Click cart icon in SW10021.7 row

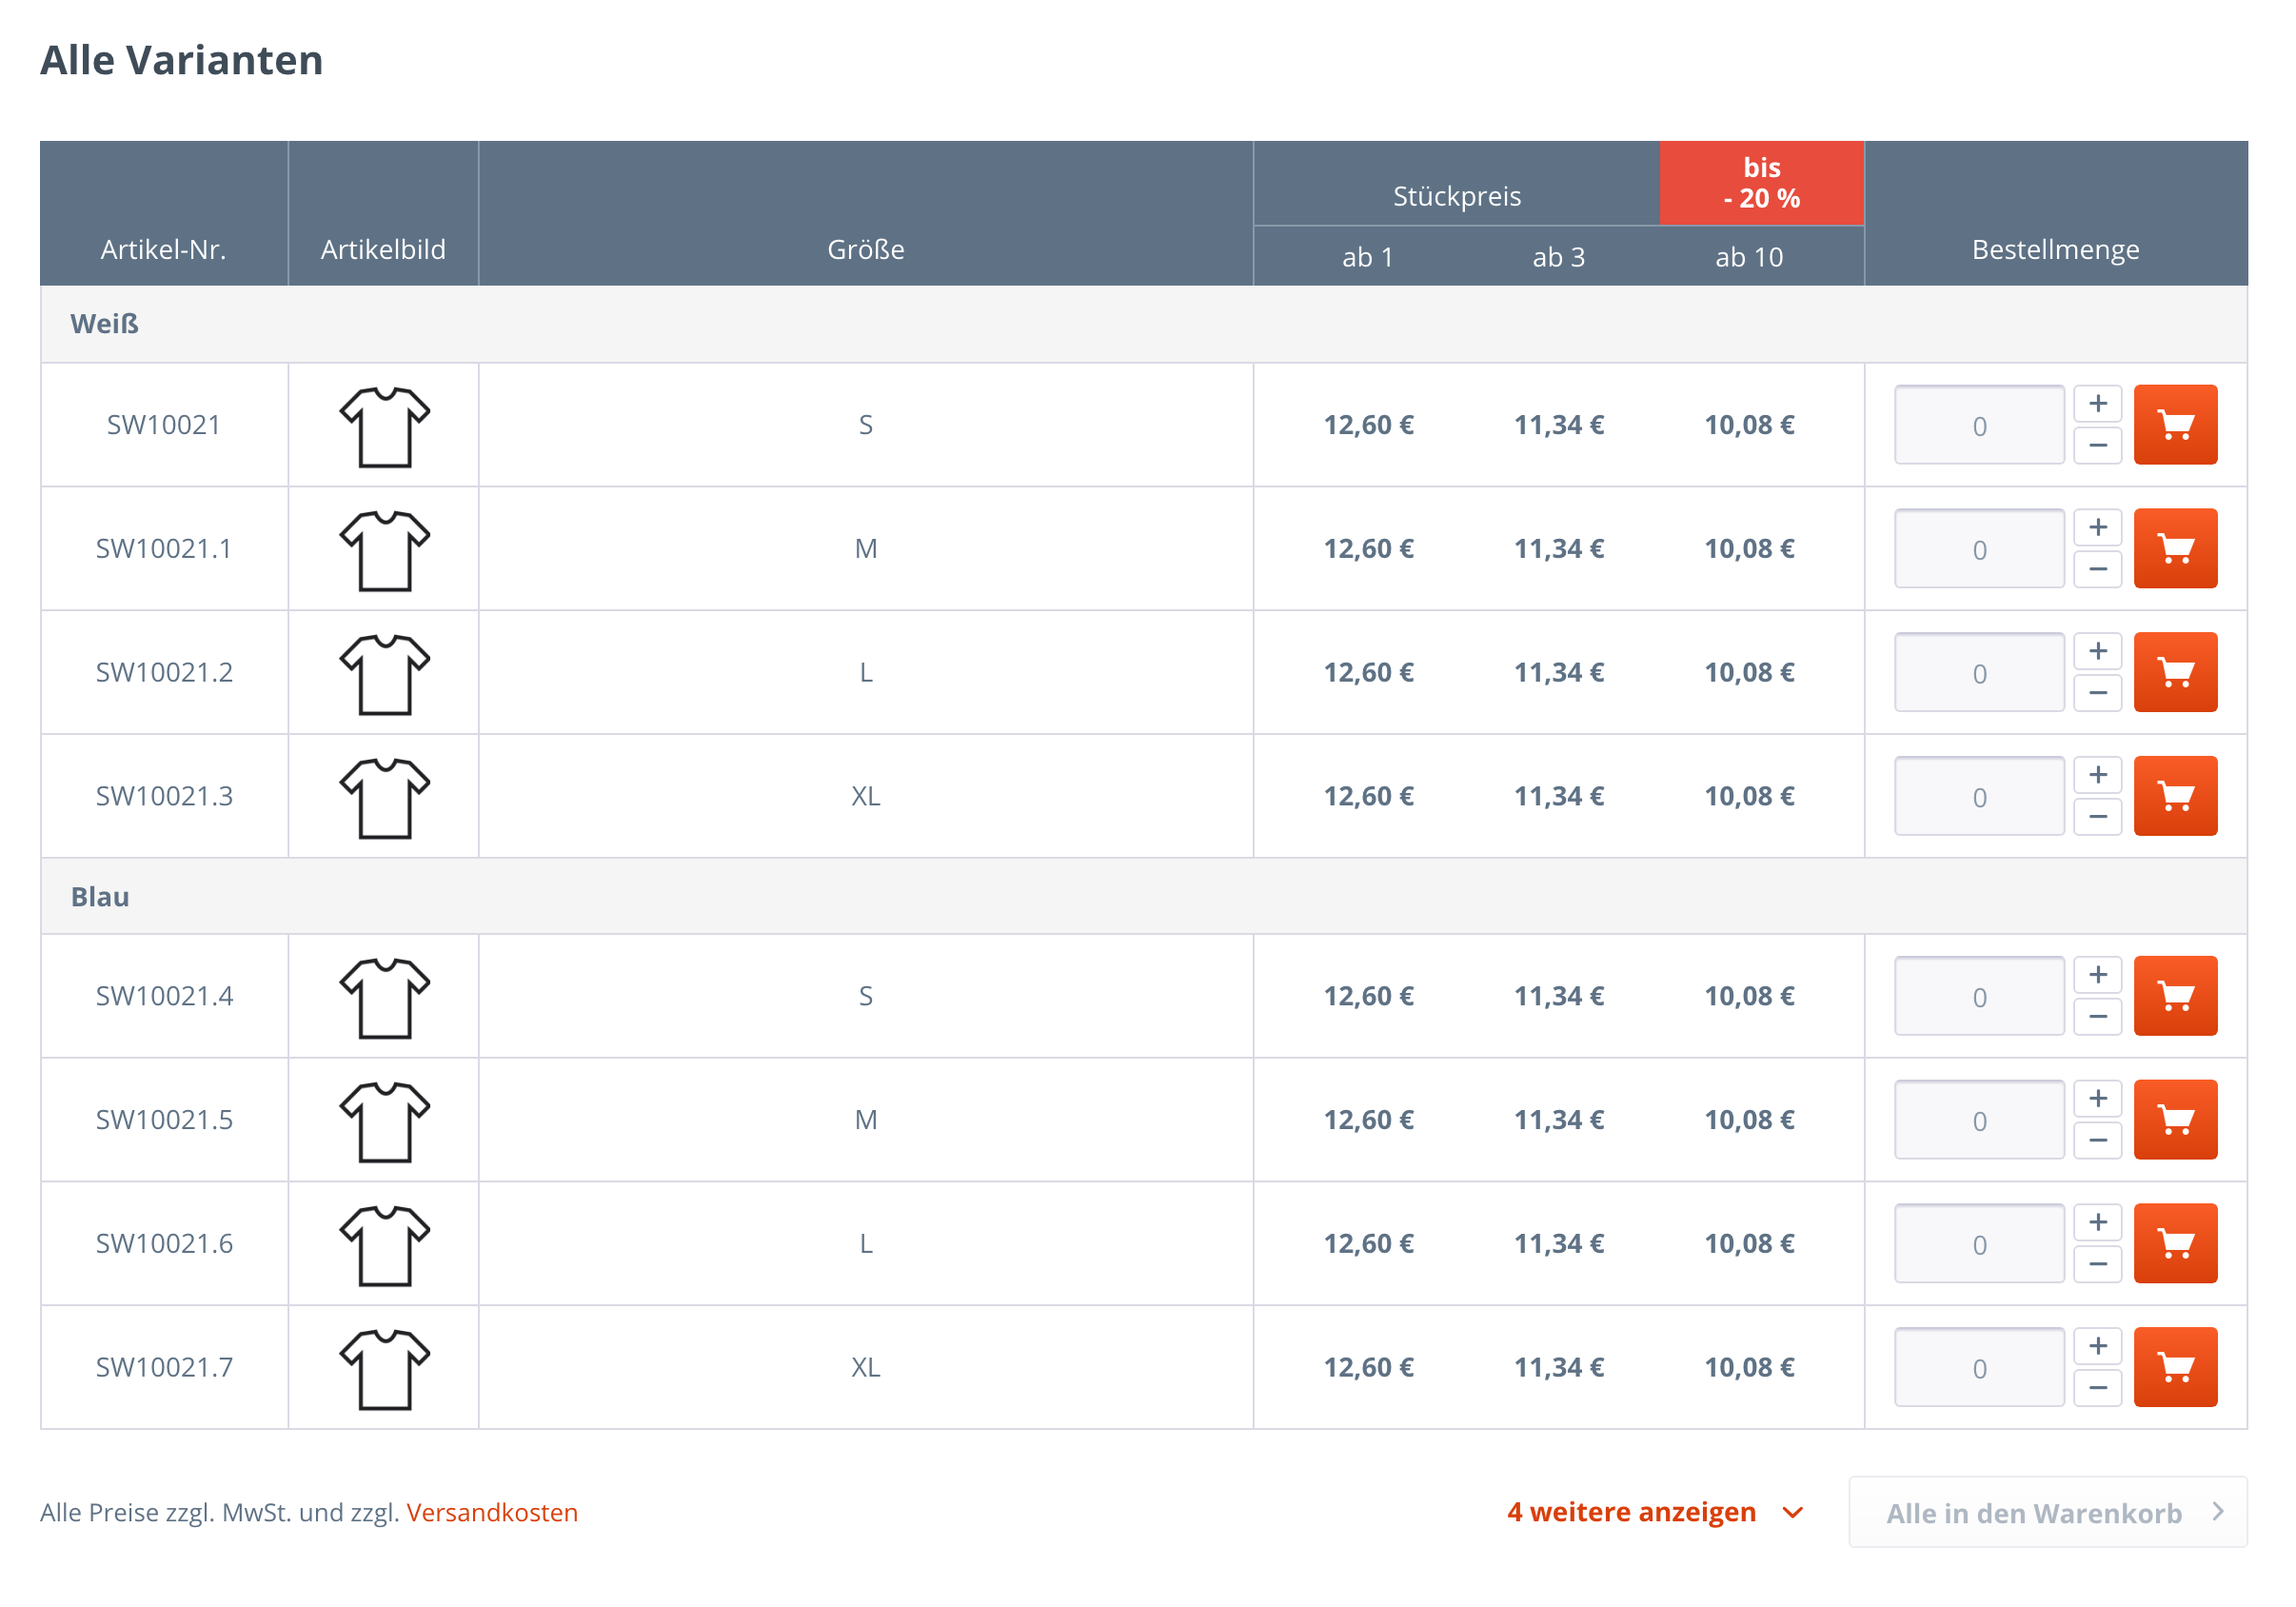(x=2175, y=1367)
